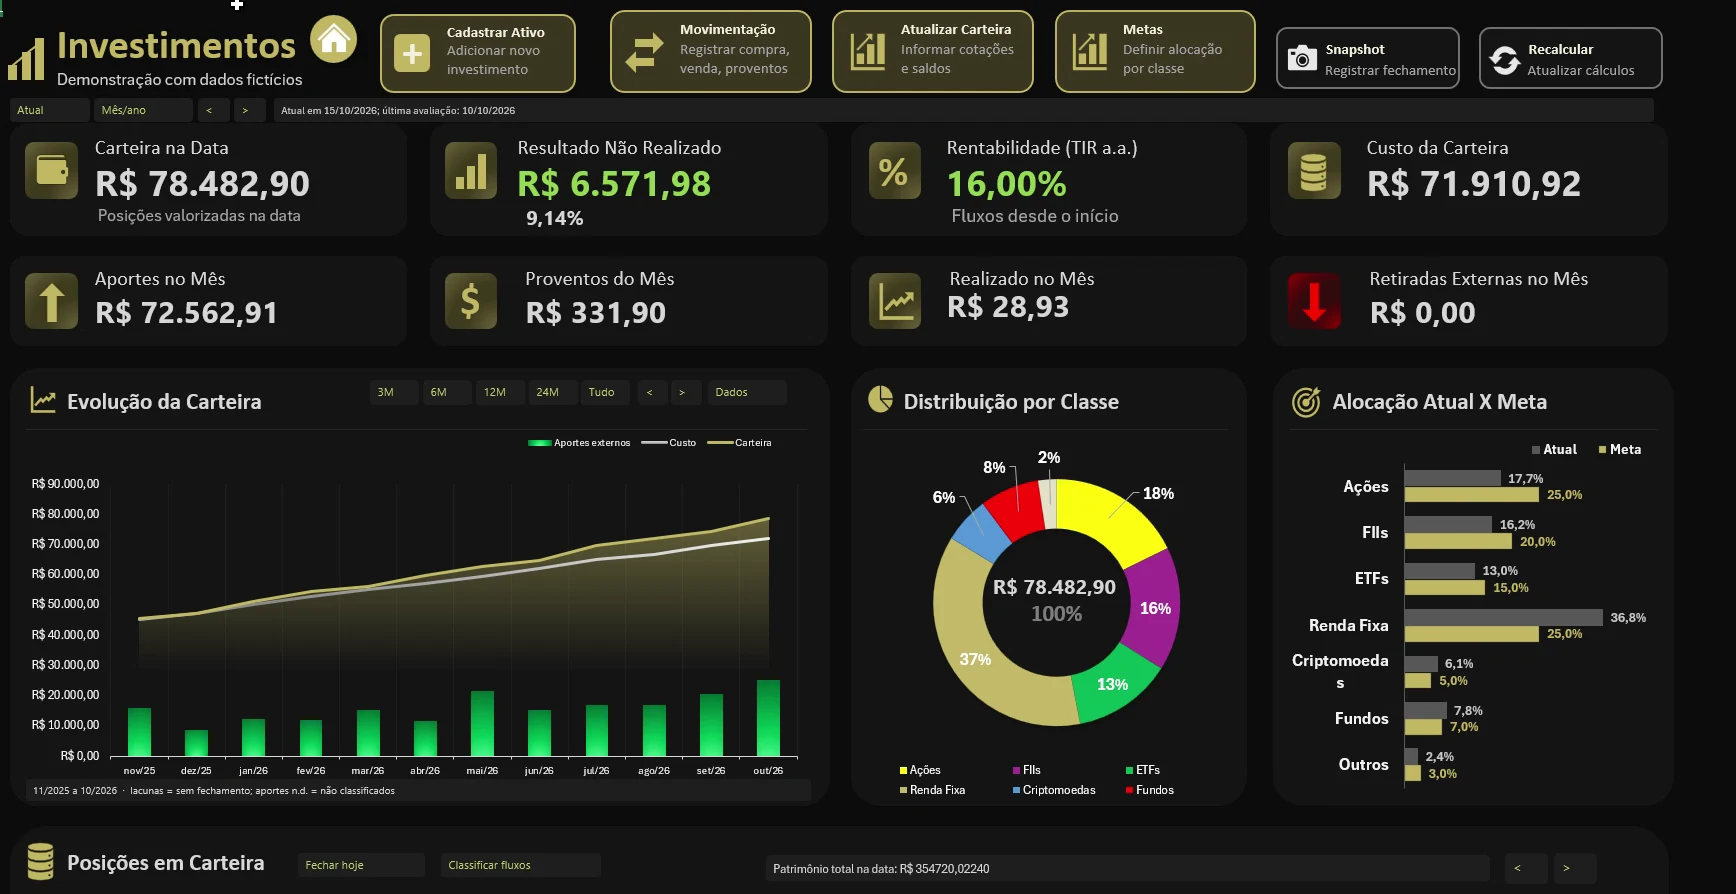This screenshot has width=1736, height=894.
Task: Click the home icon beside Investimentos
Action: [333, 40]
